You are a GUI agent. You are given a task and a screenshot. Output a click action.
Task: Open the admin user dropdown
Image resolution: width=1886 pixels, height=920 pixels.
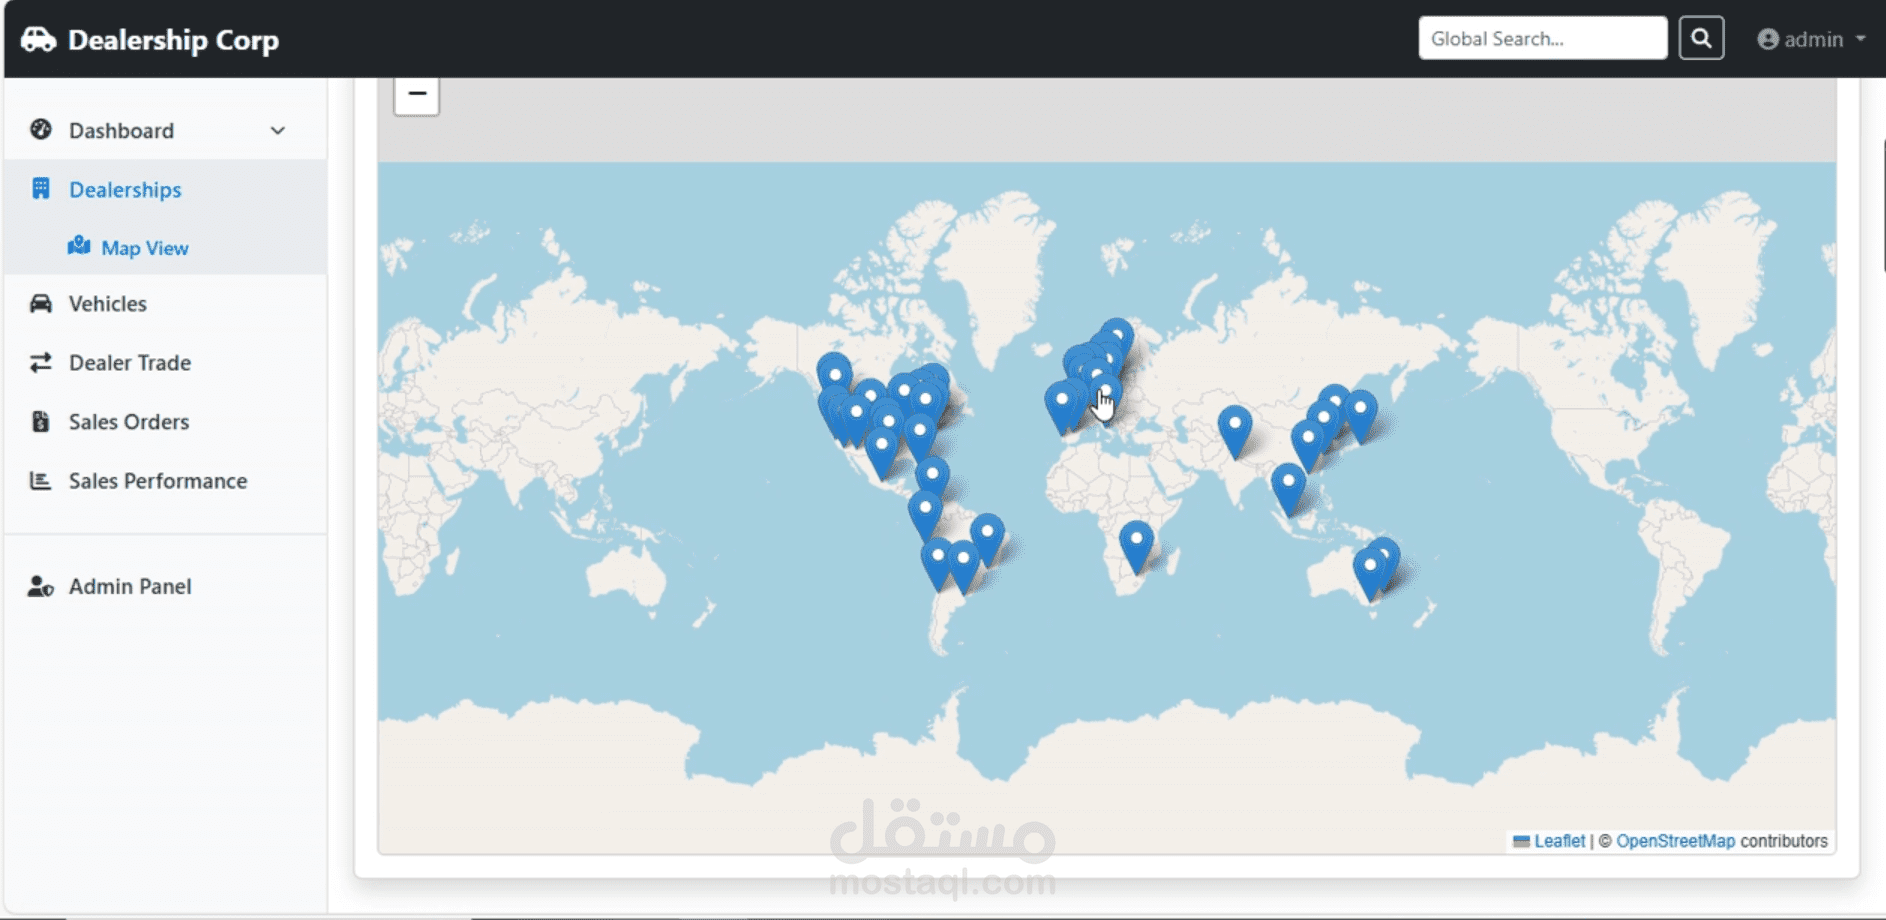[x=1811, y=39]
